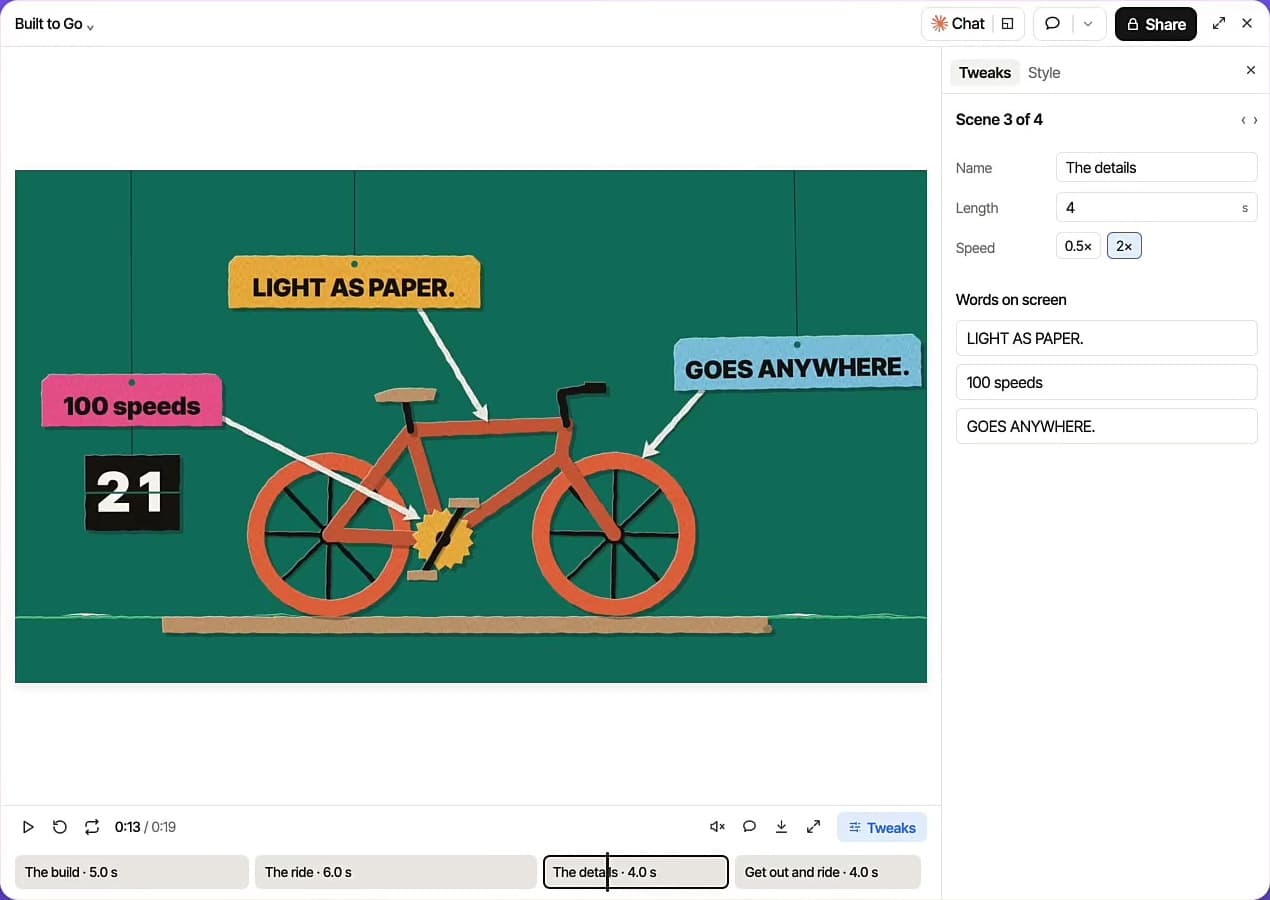Open the Chat panel
Viewport: 1270px width, 900px height.
coord(958,24)
